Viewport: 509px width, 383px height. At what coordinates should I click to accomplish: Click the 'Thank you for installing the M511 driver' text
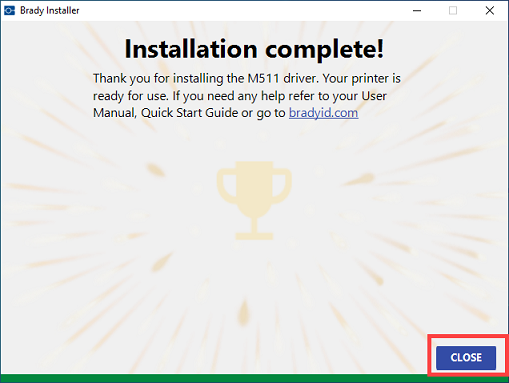point(206,79)
